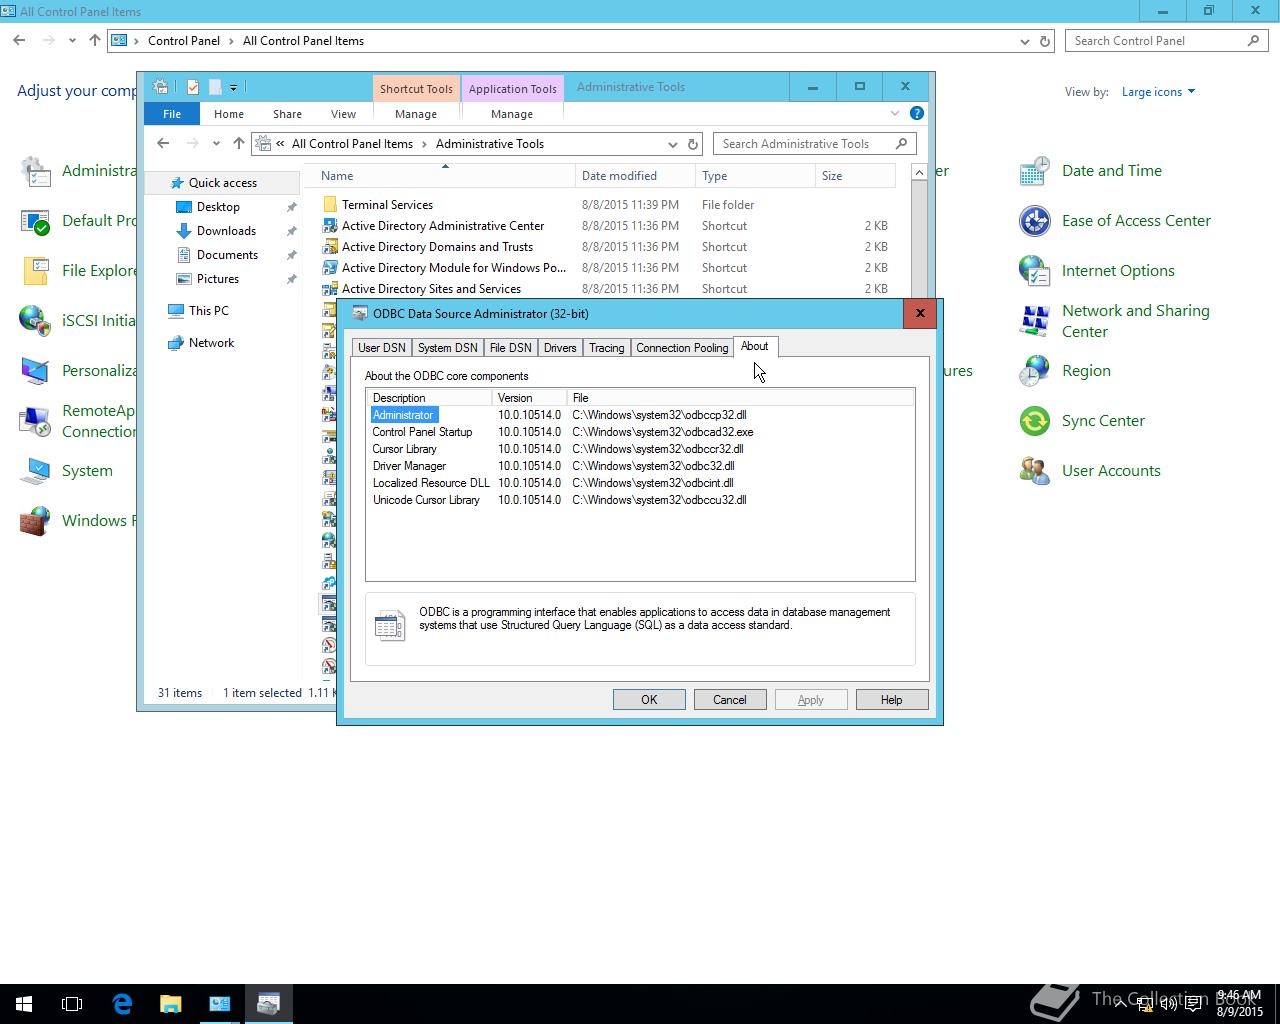Viewport: 1280px width, 1024px height.
Task: Click Application Tools contextual tab
Action: tap(512, 88)
